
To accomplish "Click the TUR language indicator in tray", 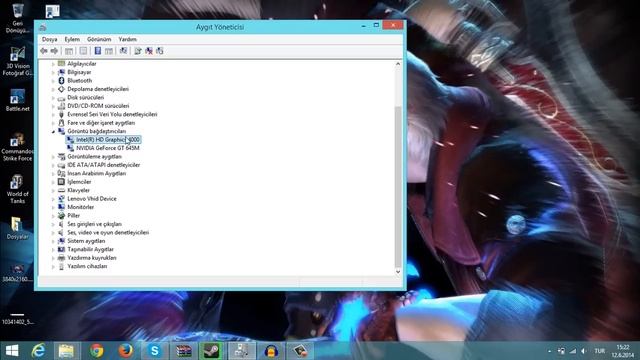I will (x=600, y=351).
